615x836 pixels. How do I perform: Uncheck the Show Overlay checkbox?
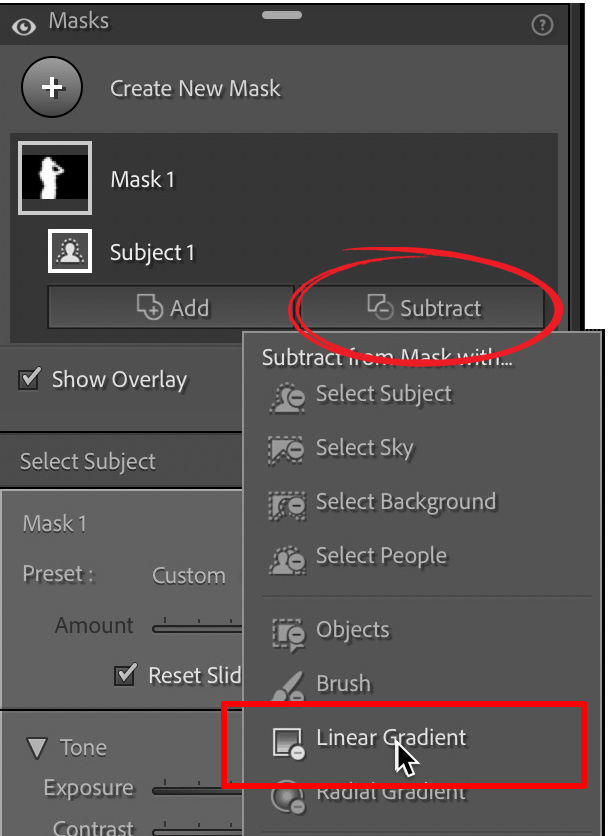pyautogui.click(x=30, y=380)
